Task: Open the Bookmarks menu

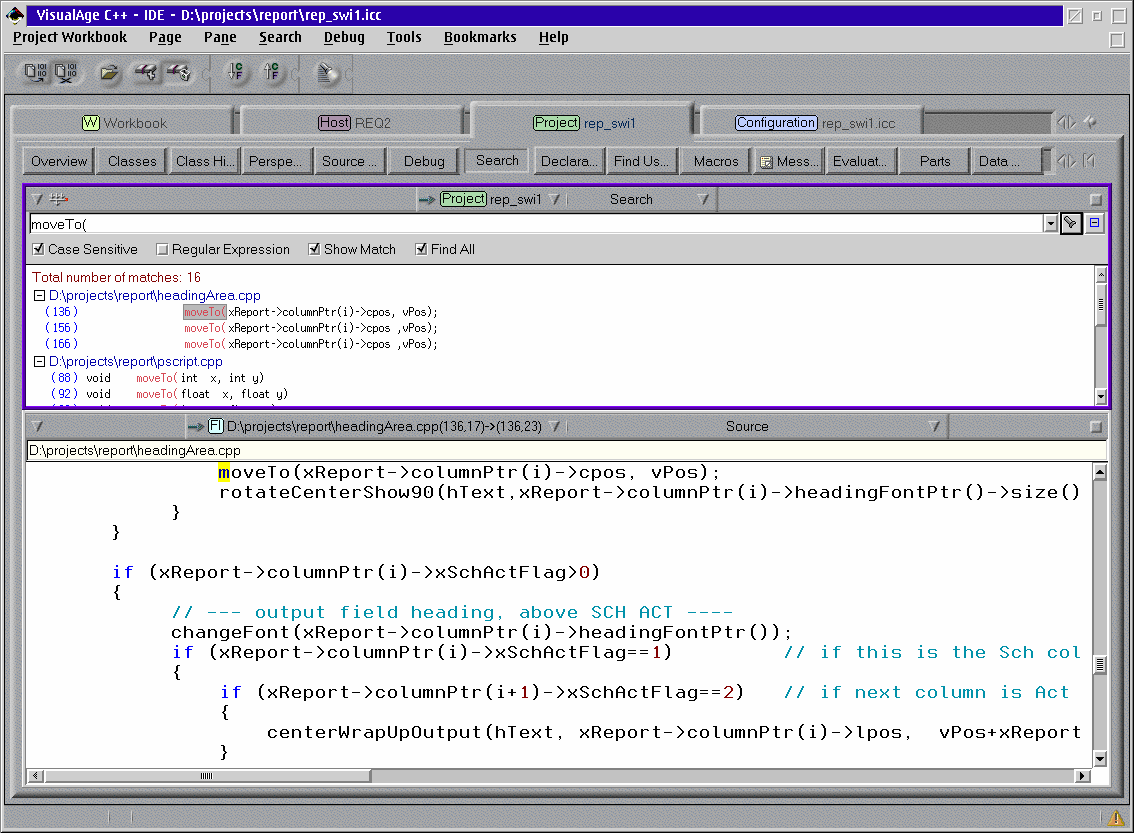Action: click(480, 37)
